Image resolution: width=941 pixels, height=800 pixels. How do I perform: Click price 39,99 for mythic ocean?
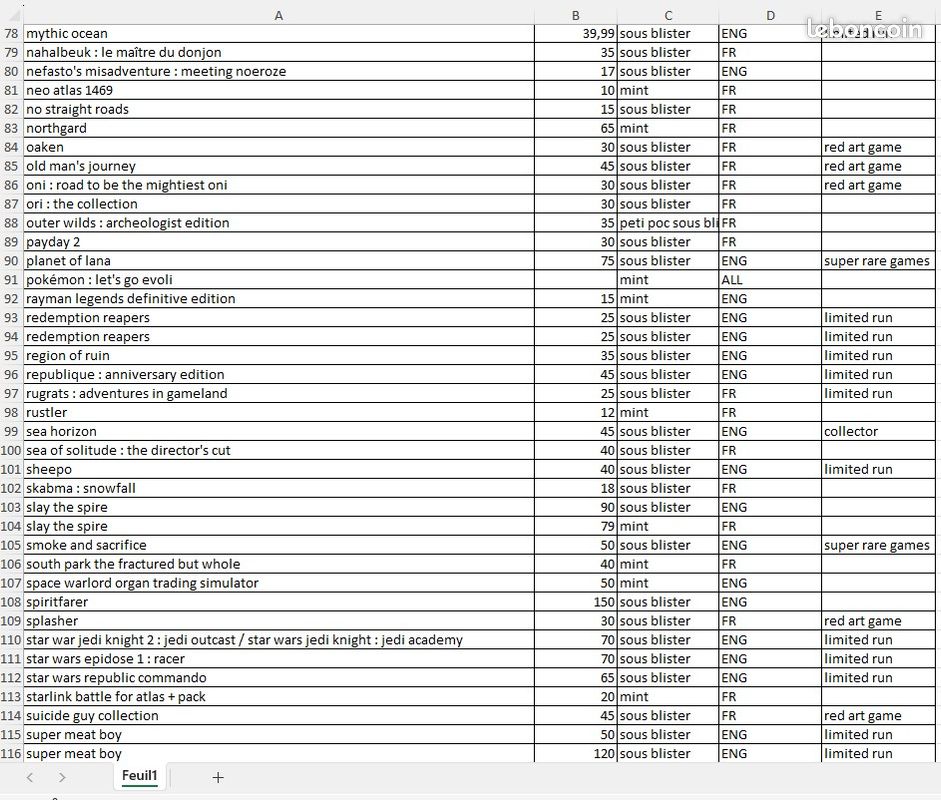pos(576,34)
